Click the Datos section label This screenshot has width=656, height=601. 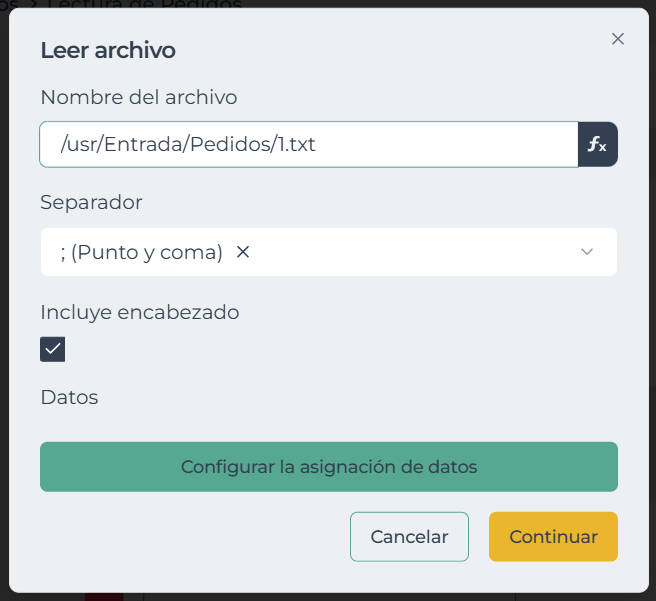pos(69,397)
